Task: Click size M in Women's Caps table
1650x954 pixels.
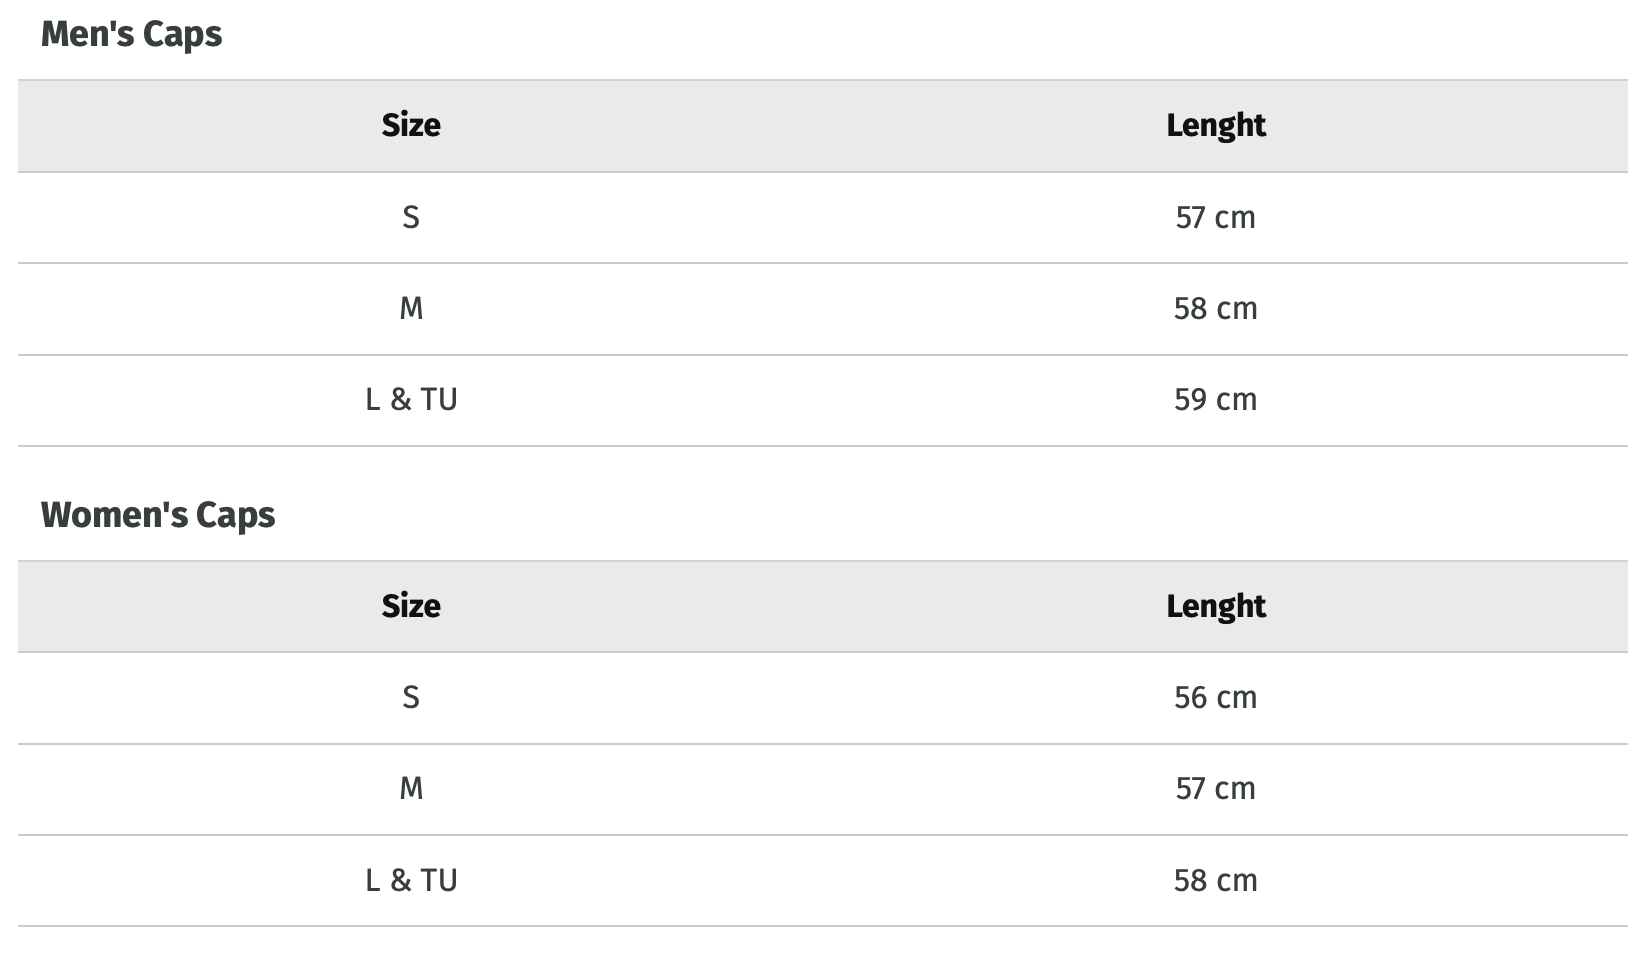Action: coord(411,789)
